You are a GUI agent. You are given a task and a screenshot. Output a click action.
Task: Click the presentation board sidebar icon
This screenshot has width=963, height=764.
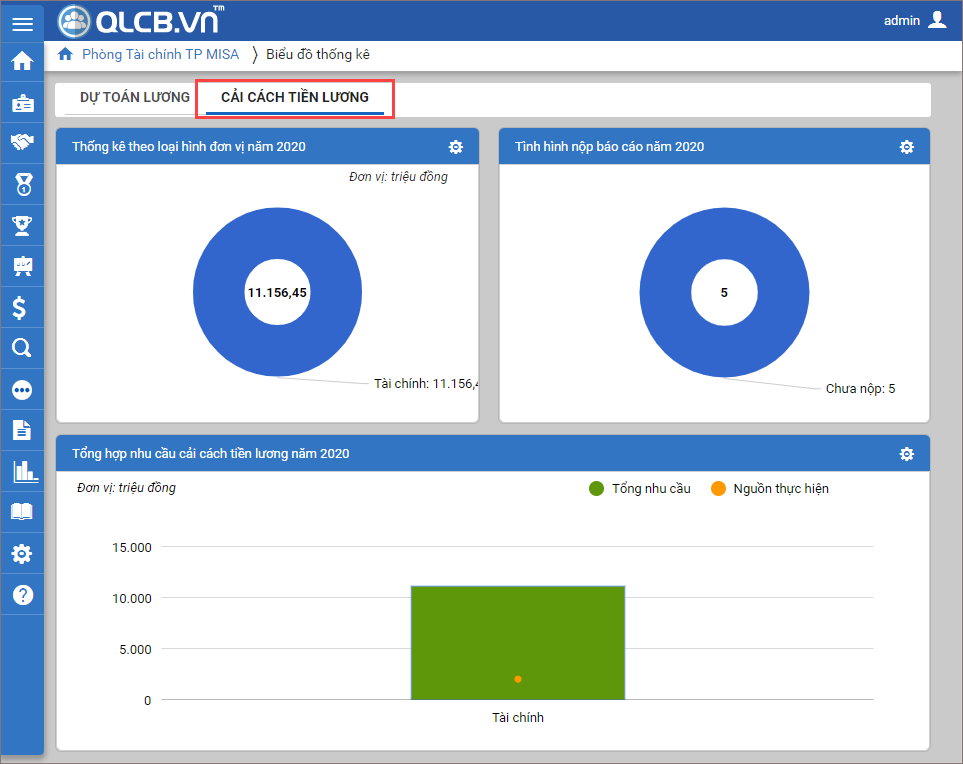(x=22, y=266)
